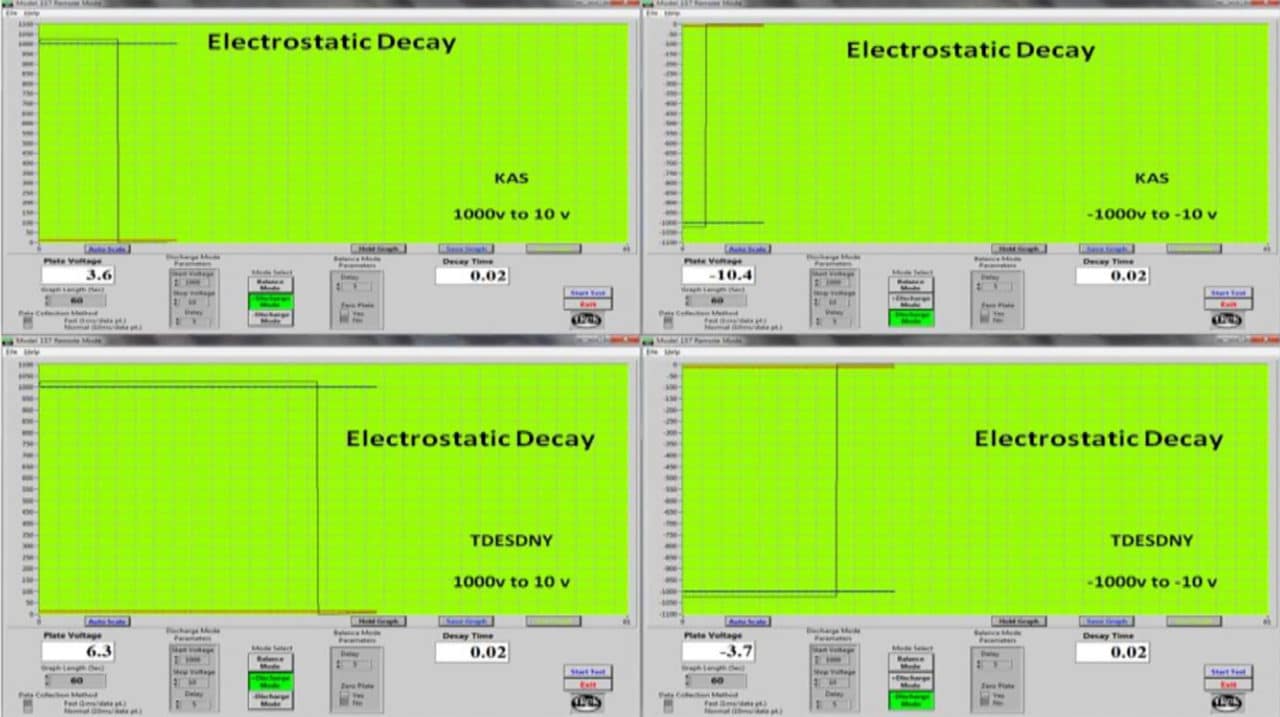The image size is (1280, 717).
Task: Click the Plate Voltage field showing -3.7
Action: [719, 652]
